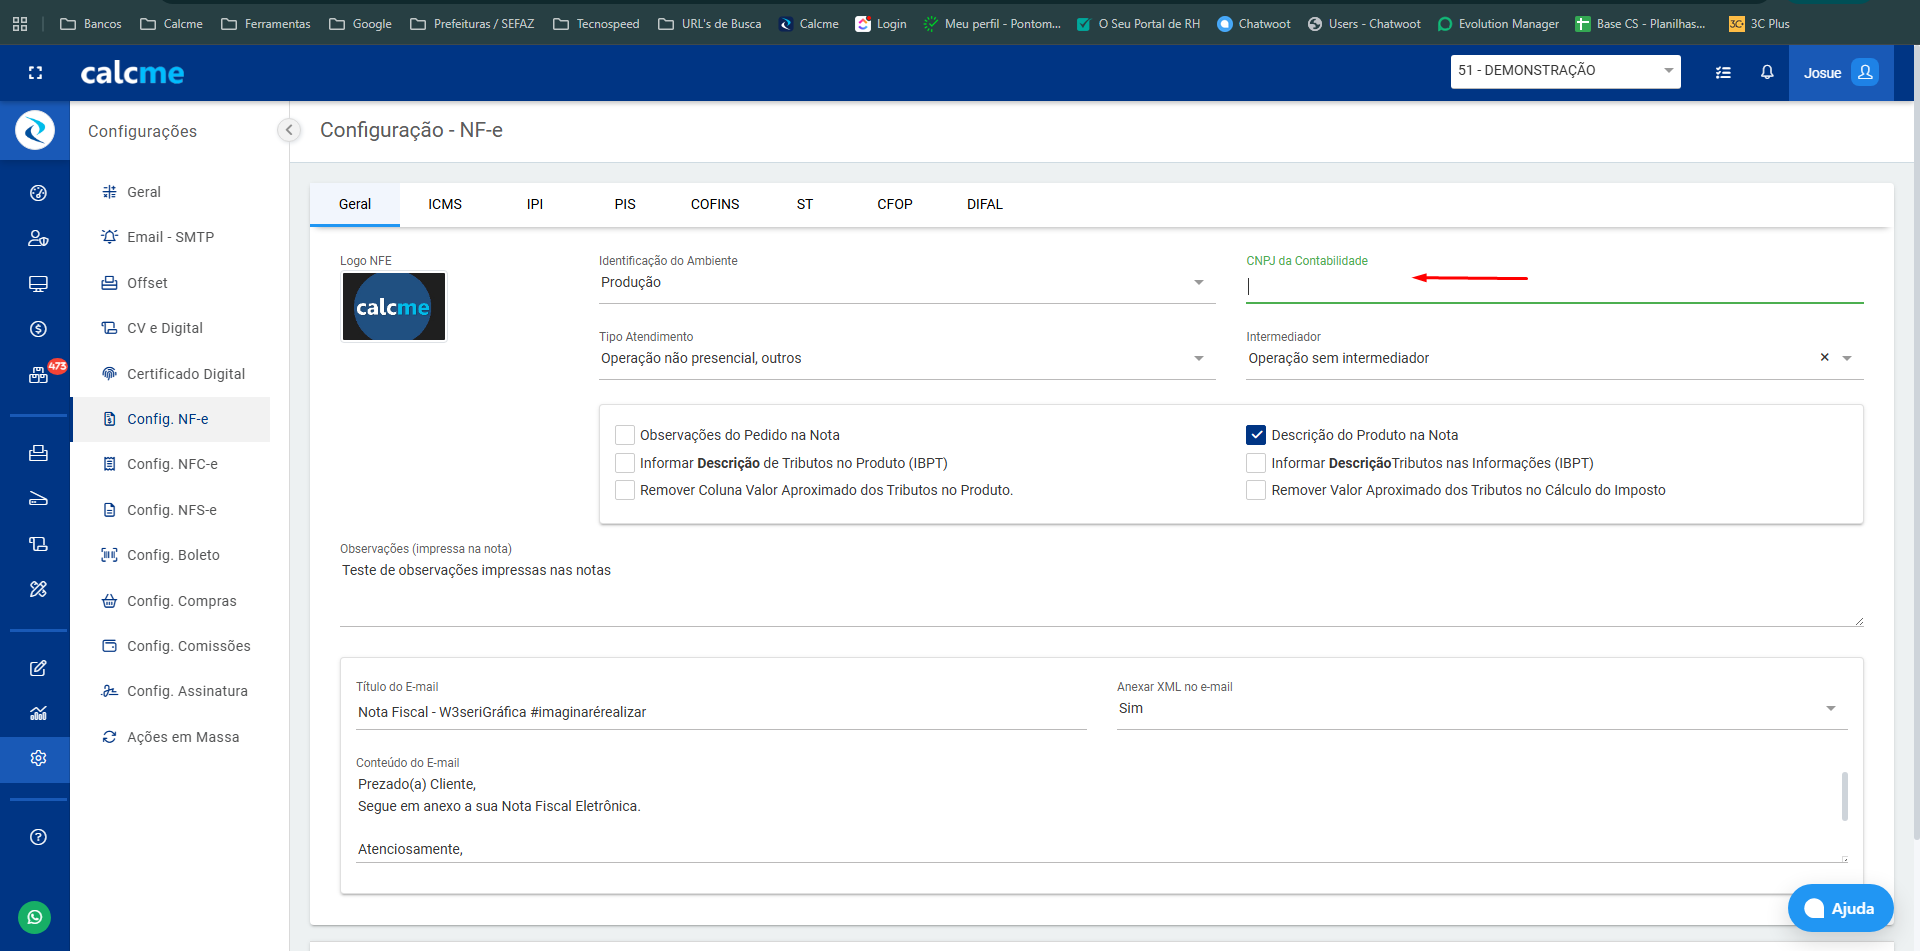This screenshot has width=1920, height=951.
Task: Switch to the DIFAL tab
Action: pos(984,204)
